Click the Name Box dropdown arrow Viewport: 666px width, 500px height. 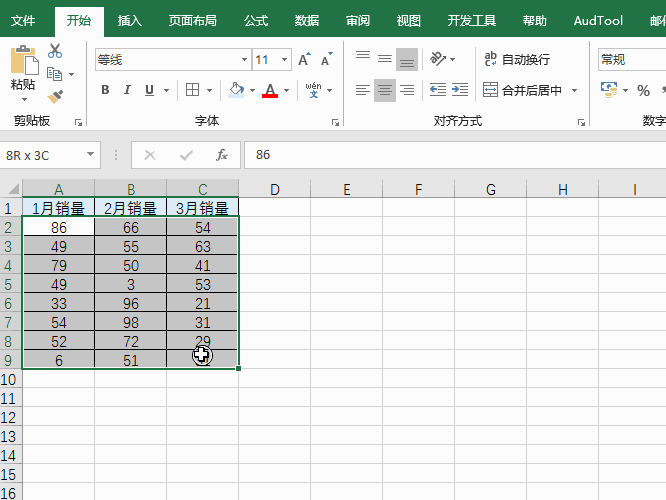point(90,155)
